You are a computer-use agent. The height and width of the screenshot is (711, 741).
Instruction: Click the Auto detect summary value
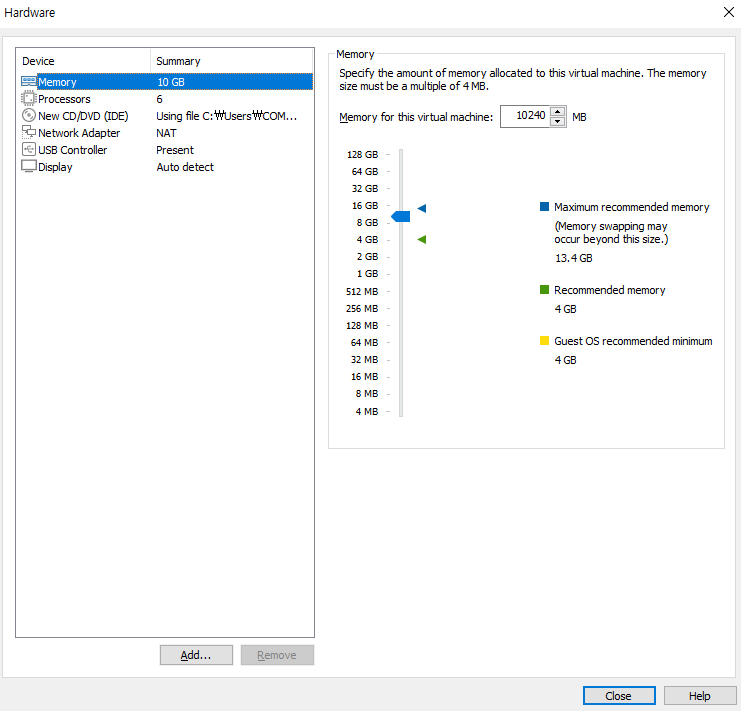pos(185,167)
